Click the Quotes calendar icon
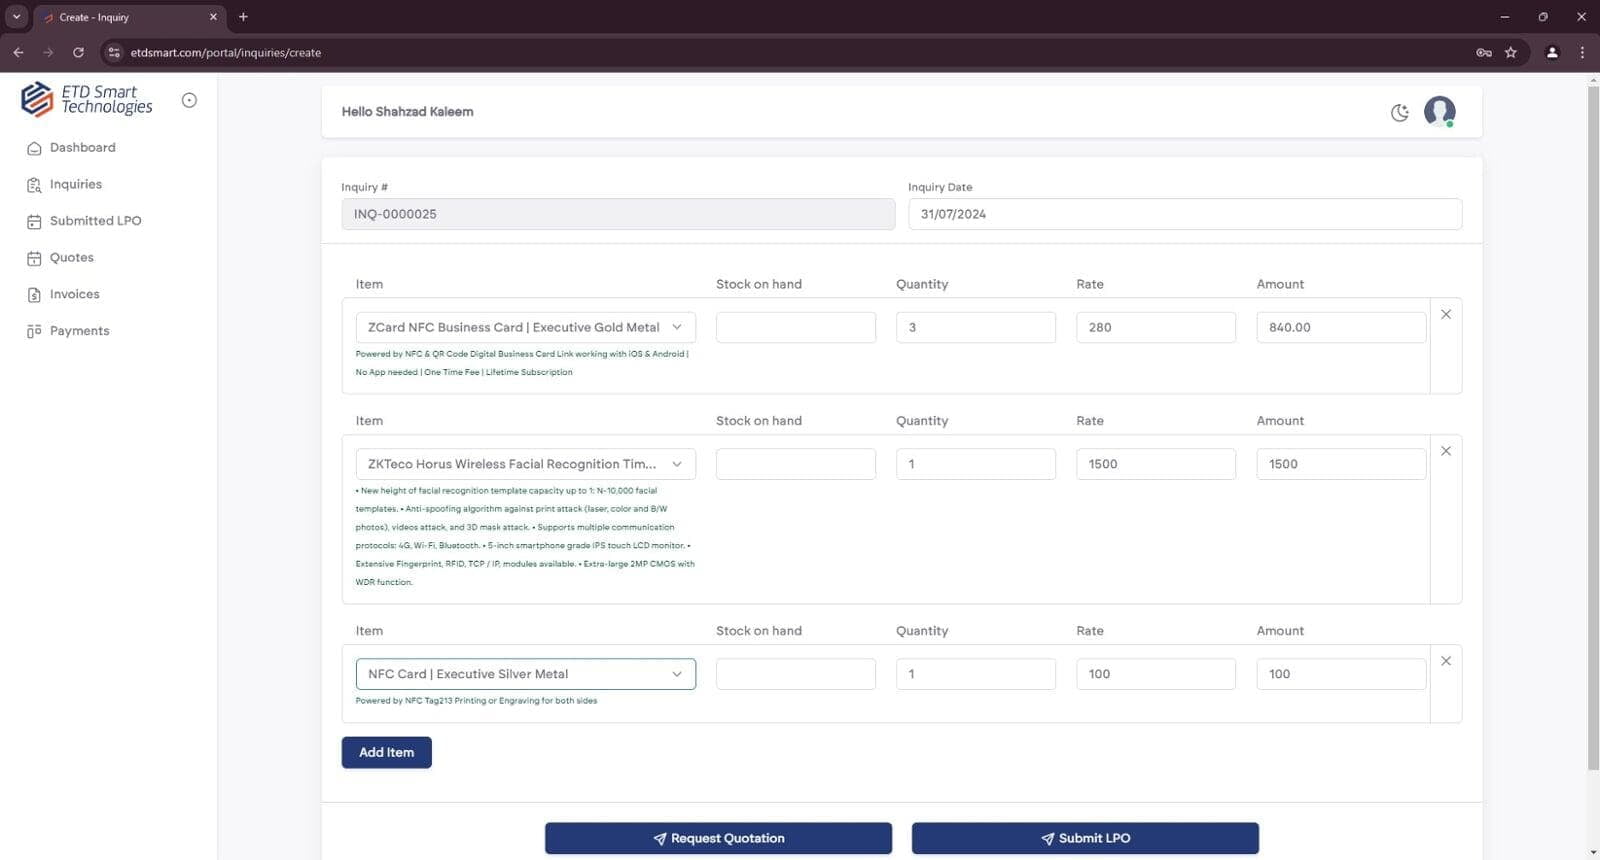 (x=34, y=258)
